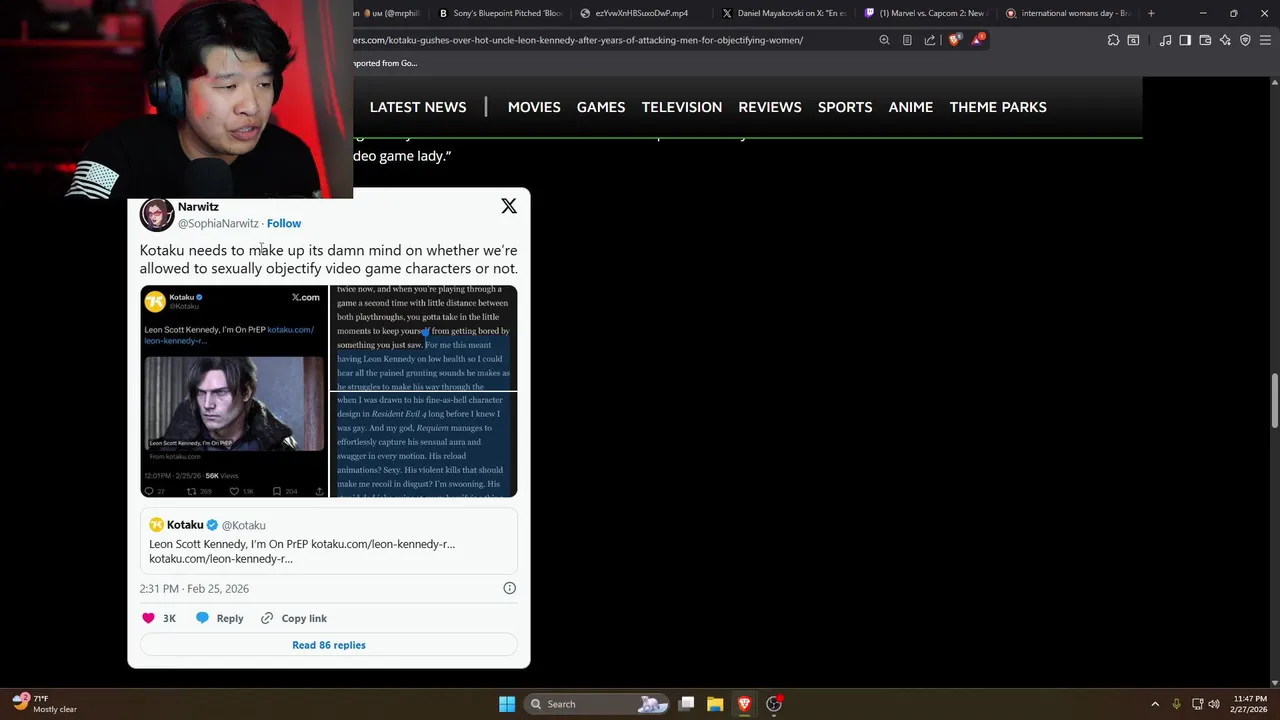Open a new browser tab with plus
The height and width of the screenshot is (720, 1280).
[1151, 13]
